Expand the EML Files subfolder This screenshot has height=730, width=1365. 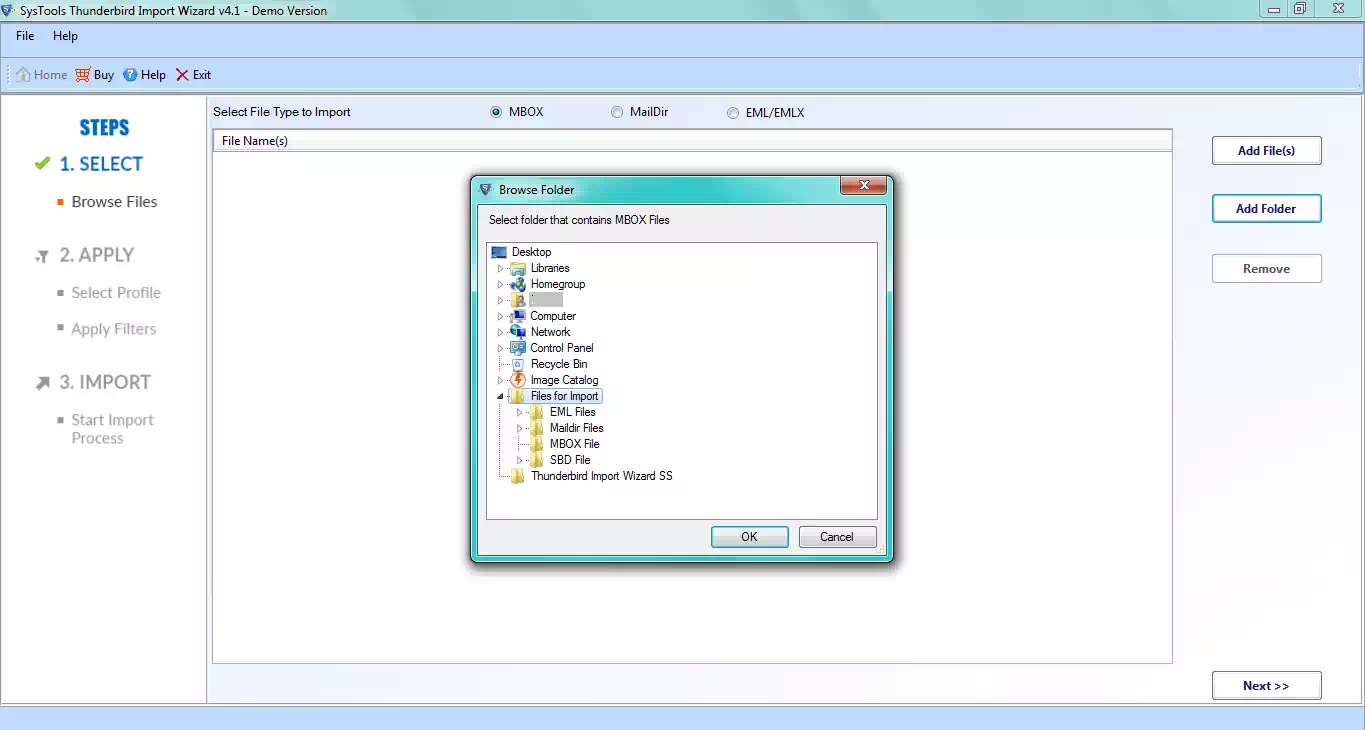520,412
